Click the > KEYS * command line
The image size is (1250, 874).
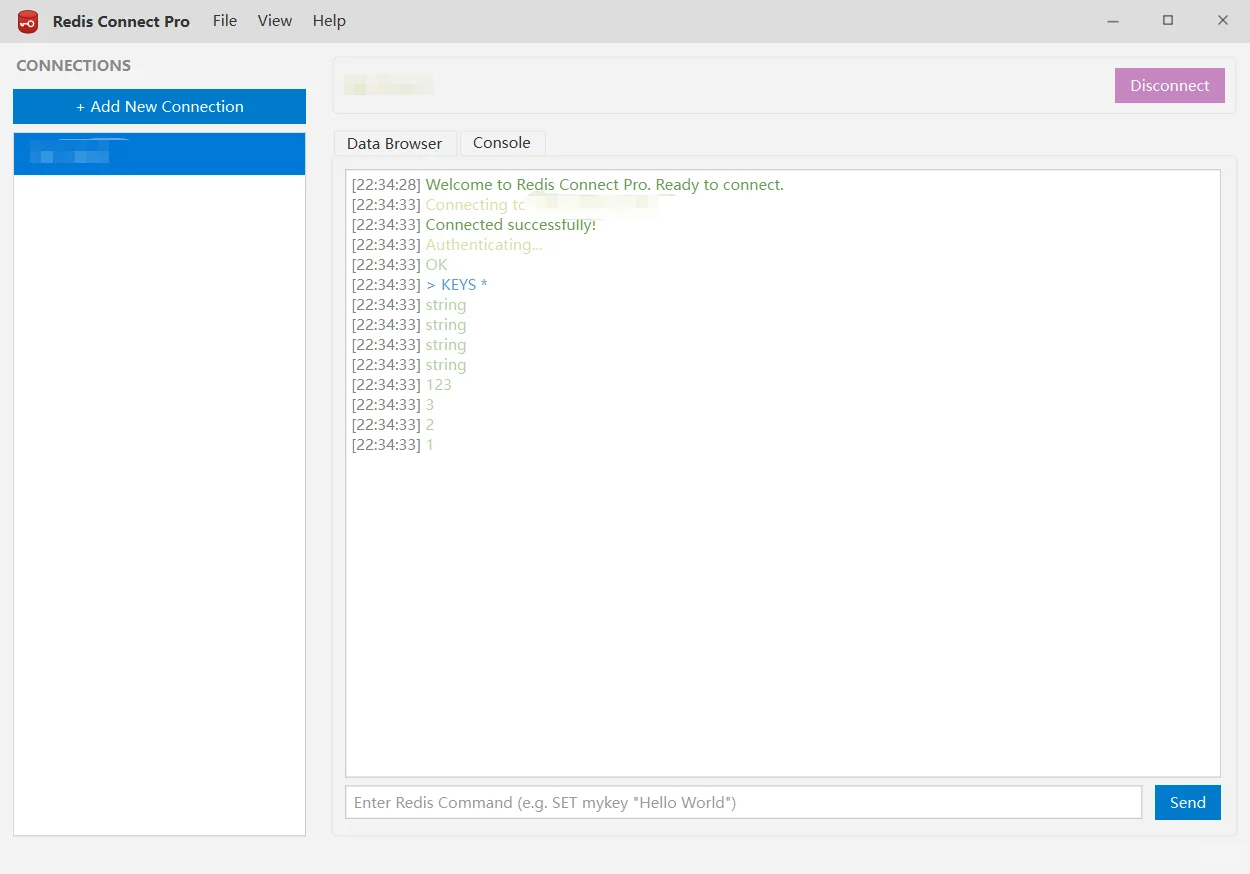click(x=456, y=285)
